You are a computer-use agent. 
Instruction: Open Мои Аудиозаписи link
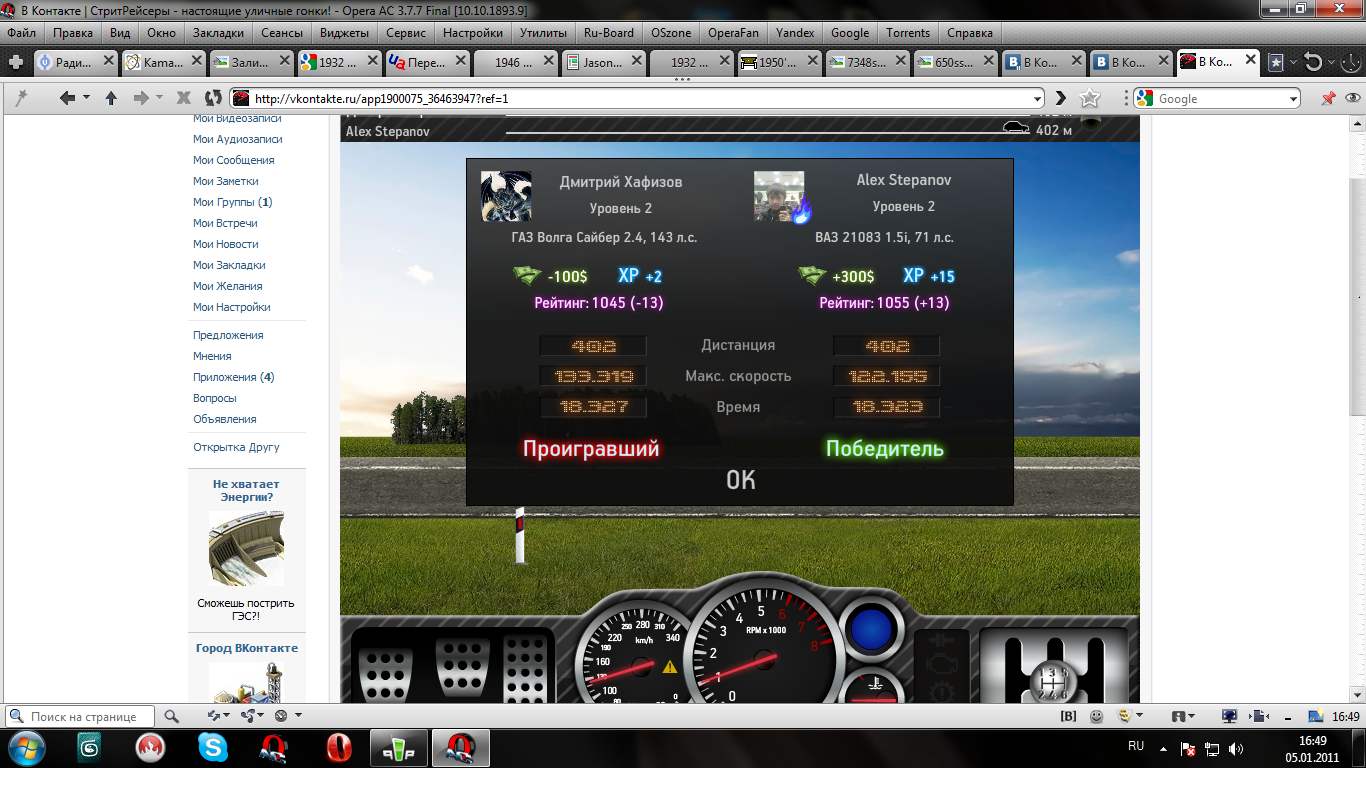click(237, 139)
